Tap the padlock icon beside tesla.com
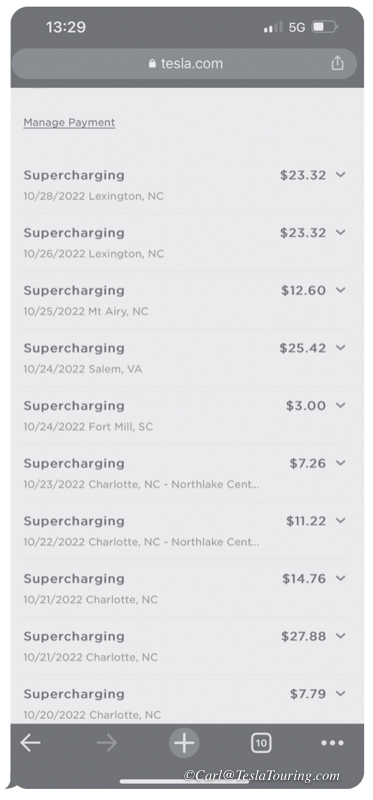Screen dimensions: 373x800 [x=152, y=63]
